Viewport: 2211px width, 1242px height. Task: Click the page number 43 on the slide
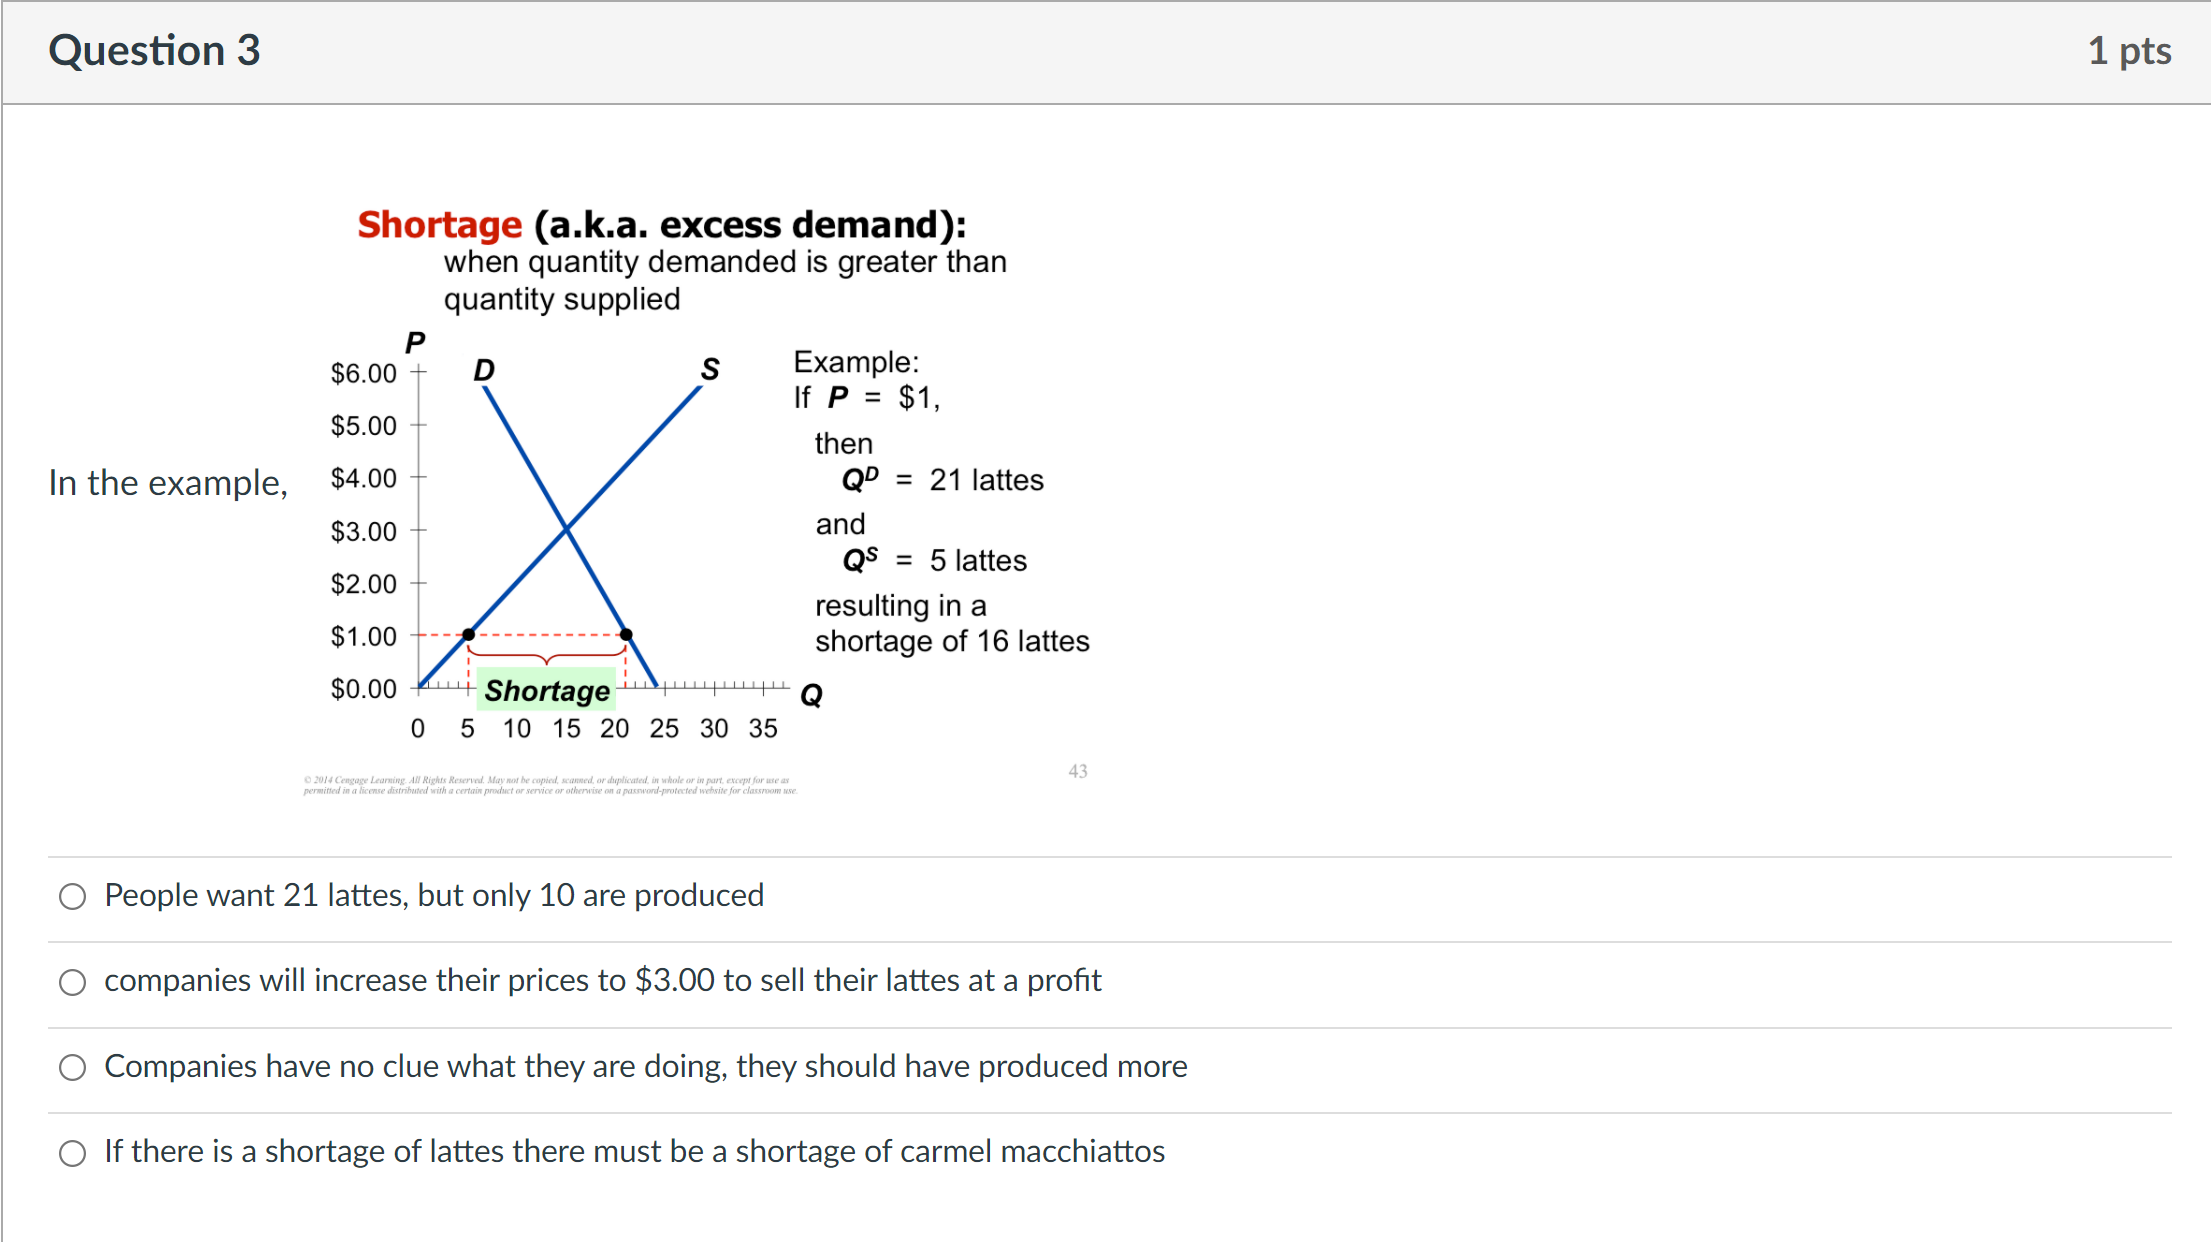[1078, 771]
